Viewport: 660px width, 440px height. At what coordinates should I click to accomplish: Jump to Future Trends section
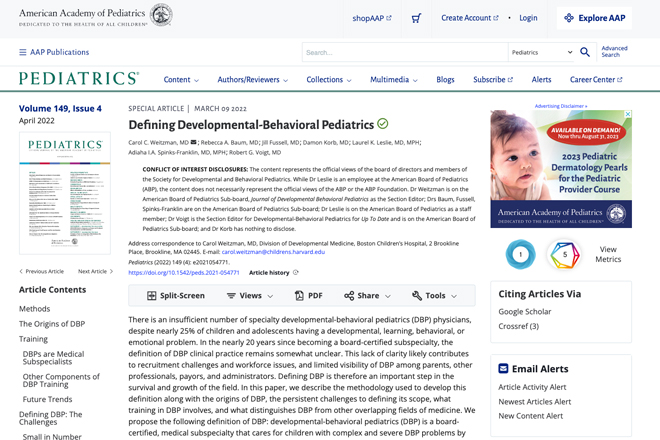point(48,399)
